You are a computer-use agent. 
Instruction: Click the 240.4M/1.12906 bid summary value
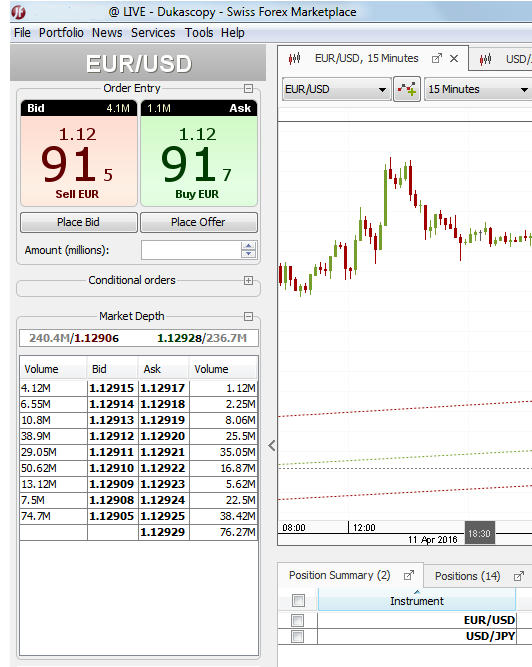(x=74, y=338)
